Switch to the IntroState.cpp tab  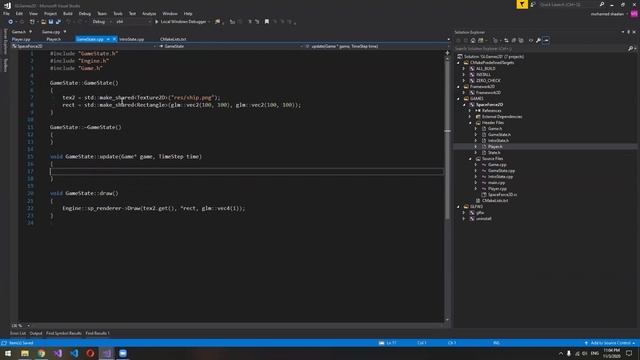pos(131,39)
